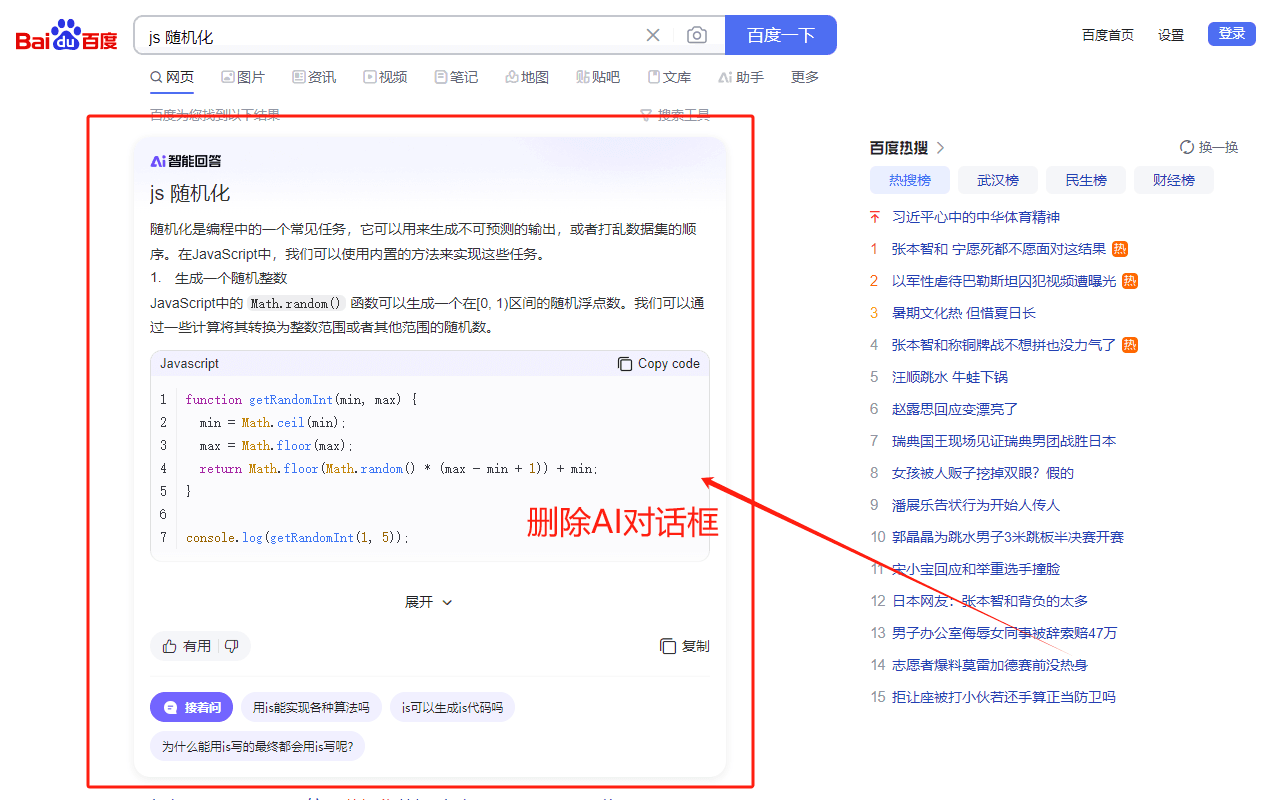
Task: Click the 百度首页 link
Action: click(x=1108, y=35)
